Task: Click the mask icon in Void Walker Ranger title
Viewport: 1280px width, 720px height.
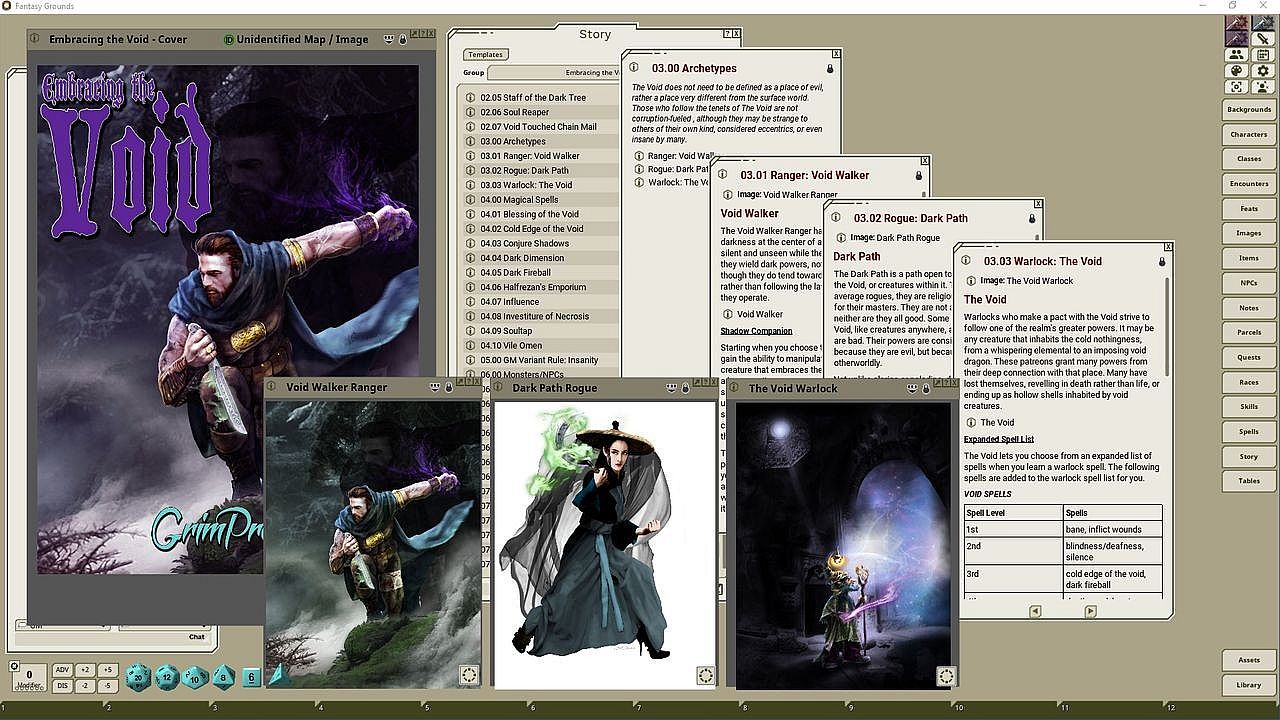Action: pyautogui.click(x=435, y=387)
